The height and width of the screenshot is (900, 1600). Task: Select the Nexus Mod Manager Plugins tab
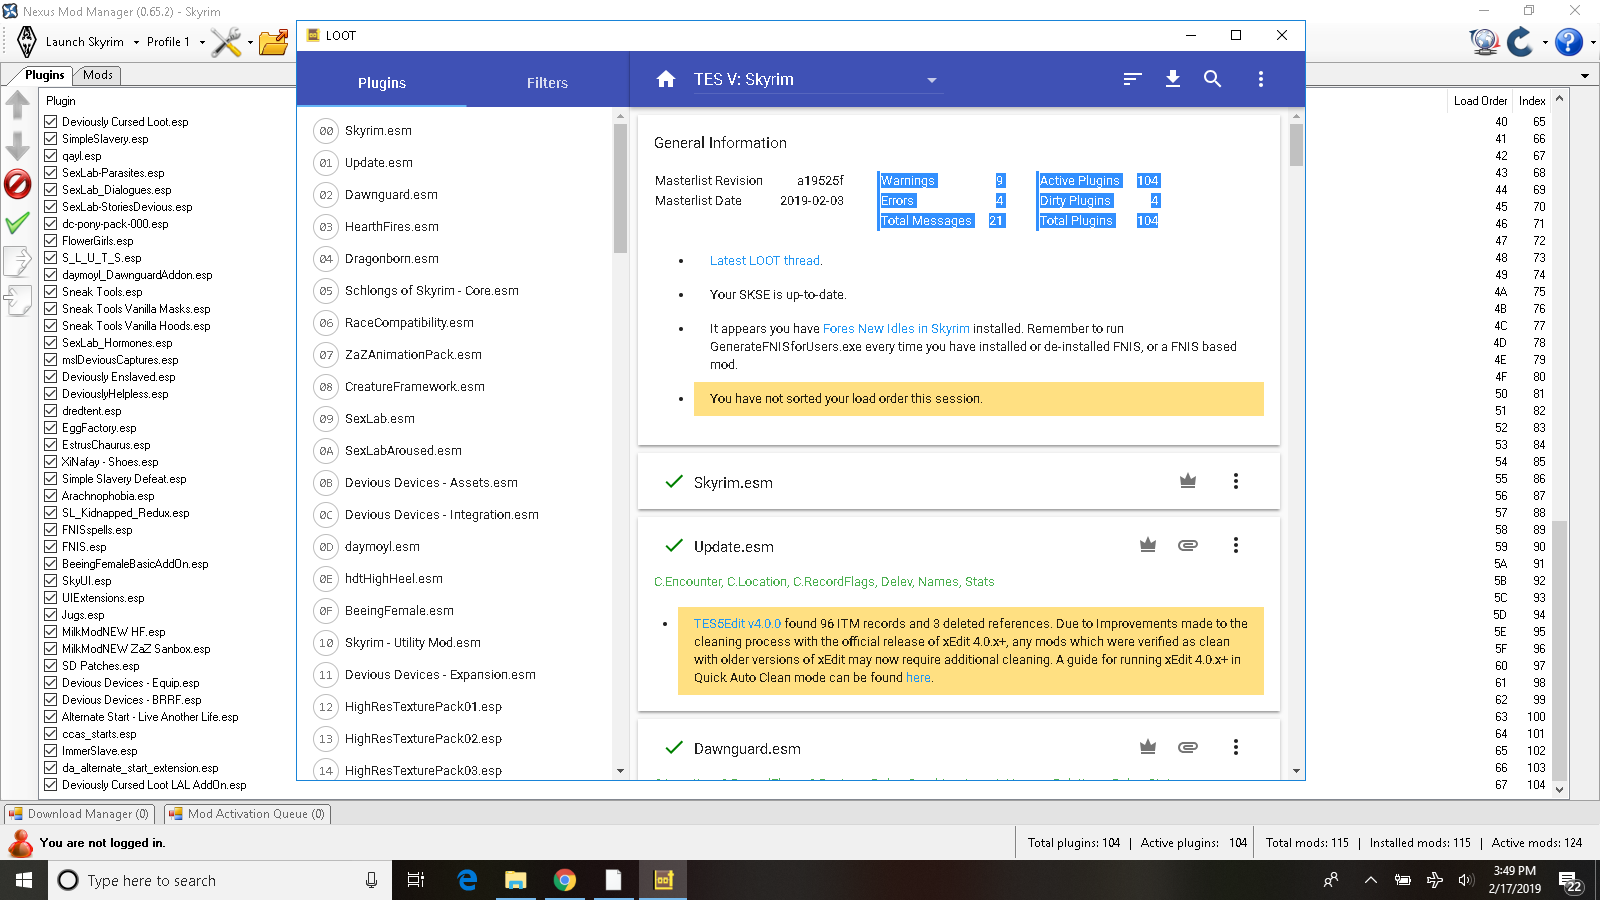click(x=44, y=75)
